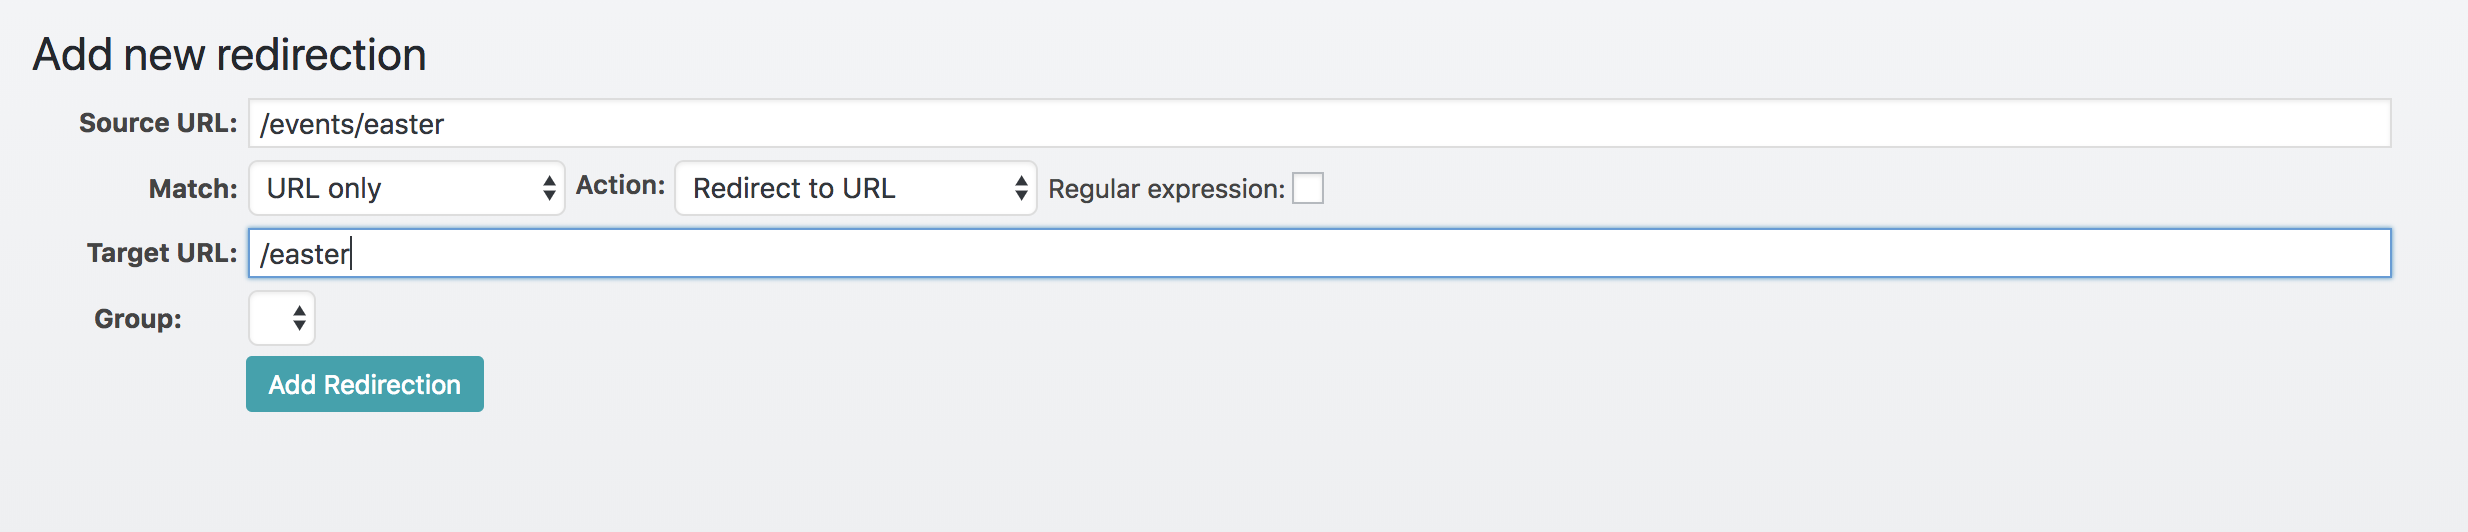Click the Match dropdown up-down arrows
This screenshot has width=2468, height=532.
549,188
